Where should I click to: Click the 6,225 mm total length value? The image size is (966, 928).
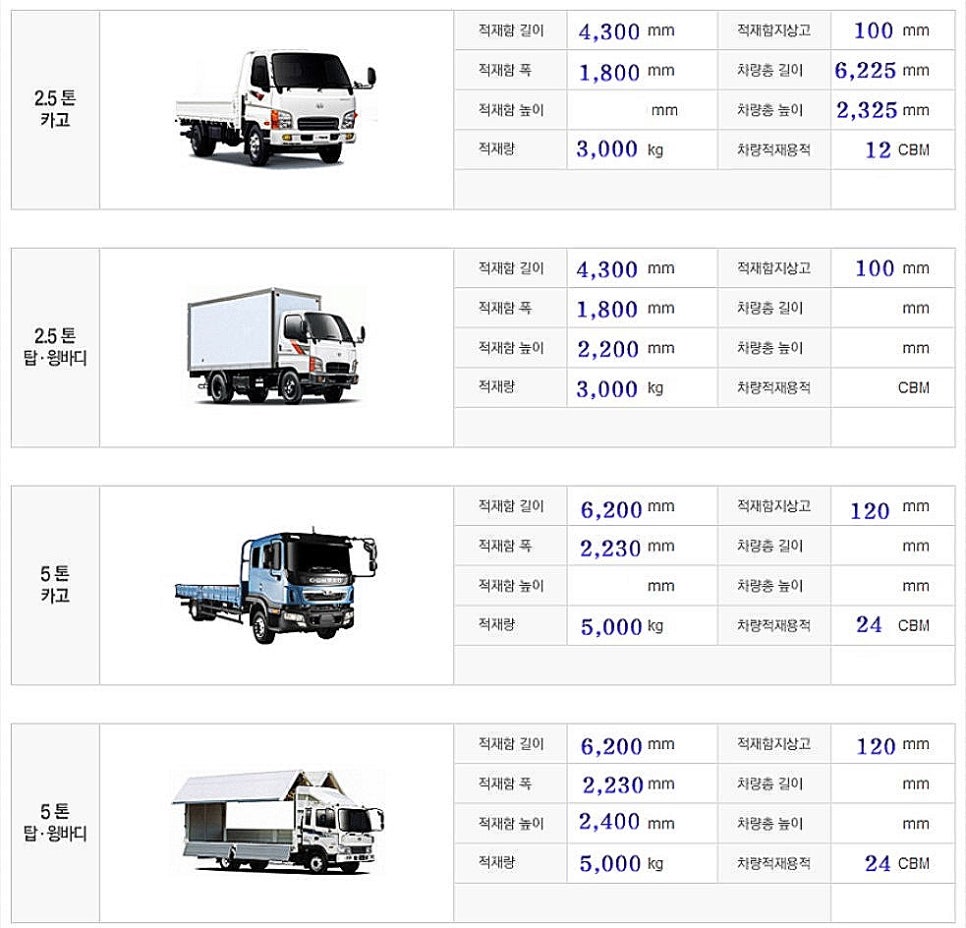(x=882, y=70)
